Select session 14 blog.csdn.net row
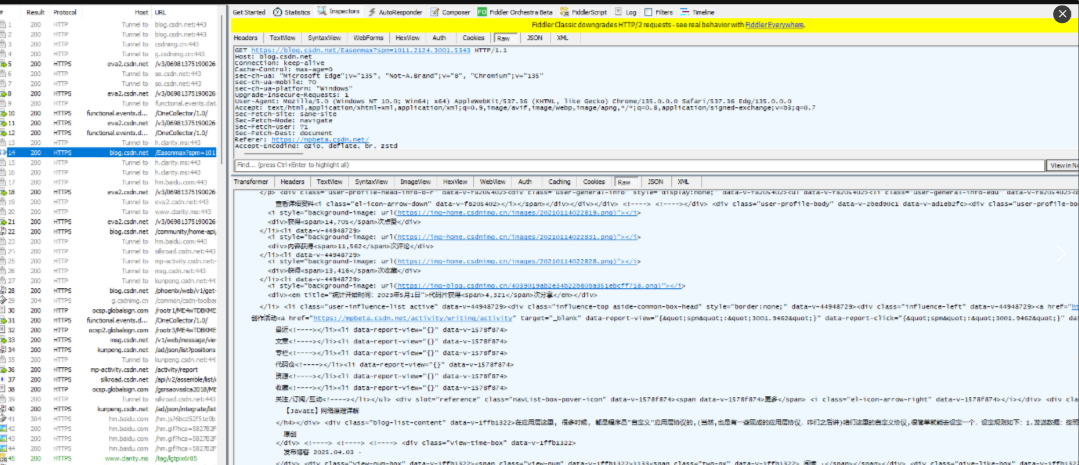Viewport: 1079px width, 465px height. 109,152
